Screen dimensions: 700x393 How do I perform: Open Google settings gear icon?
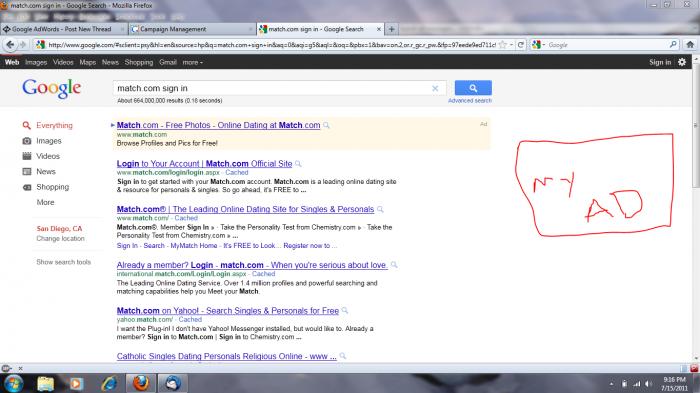[x=682, y=62]
